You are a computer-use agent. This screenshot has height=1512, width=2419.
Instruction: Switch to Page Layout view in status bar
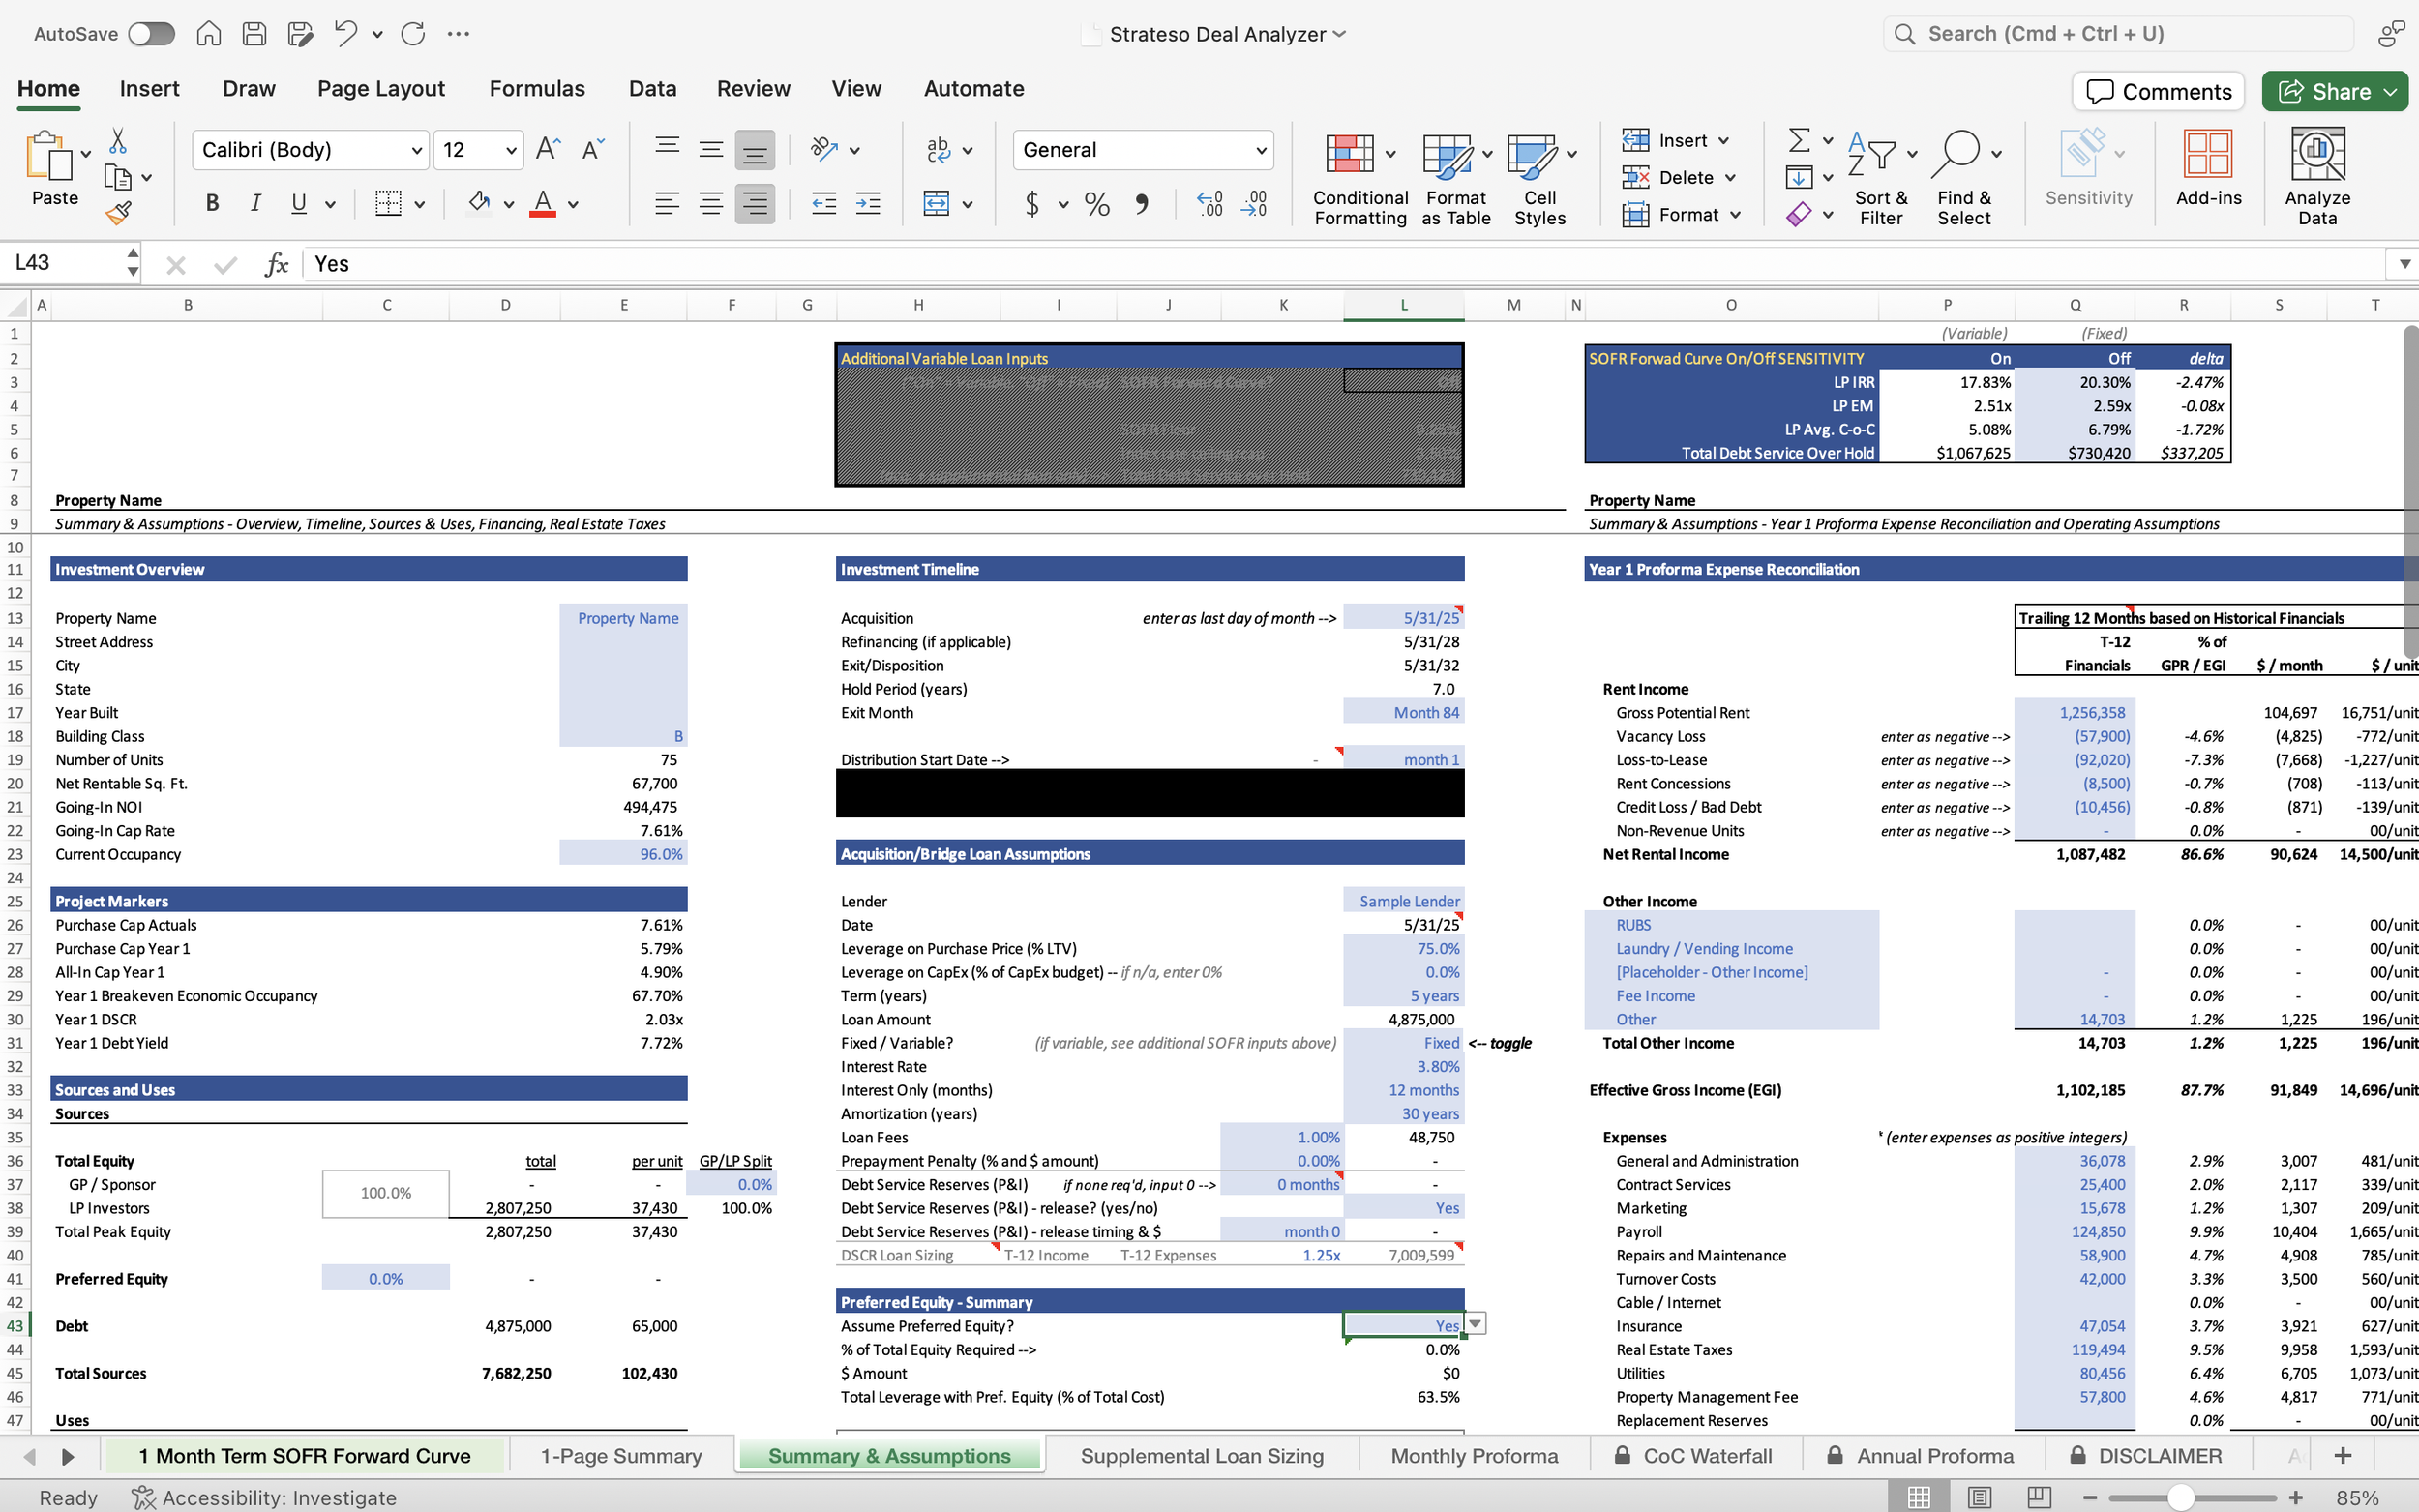(x=1978, y=1497)
